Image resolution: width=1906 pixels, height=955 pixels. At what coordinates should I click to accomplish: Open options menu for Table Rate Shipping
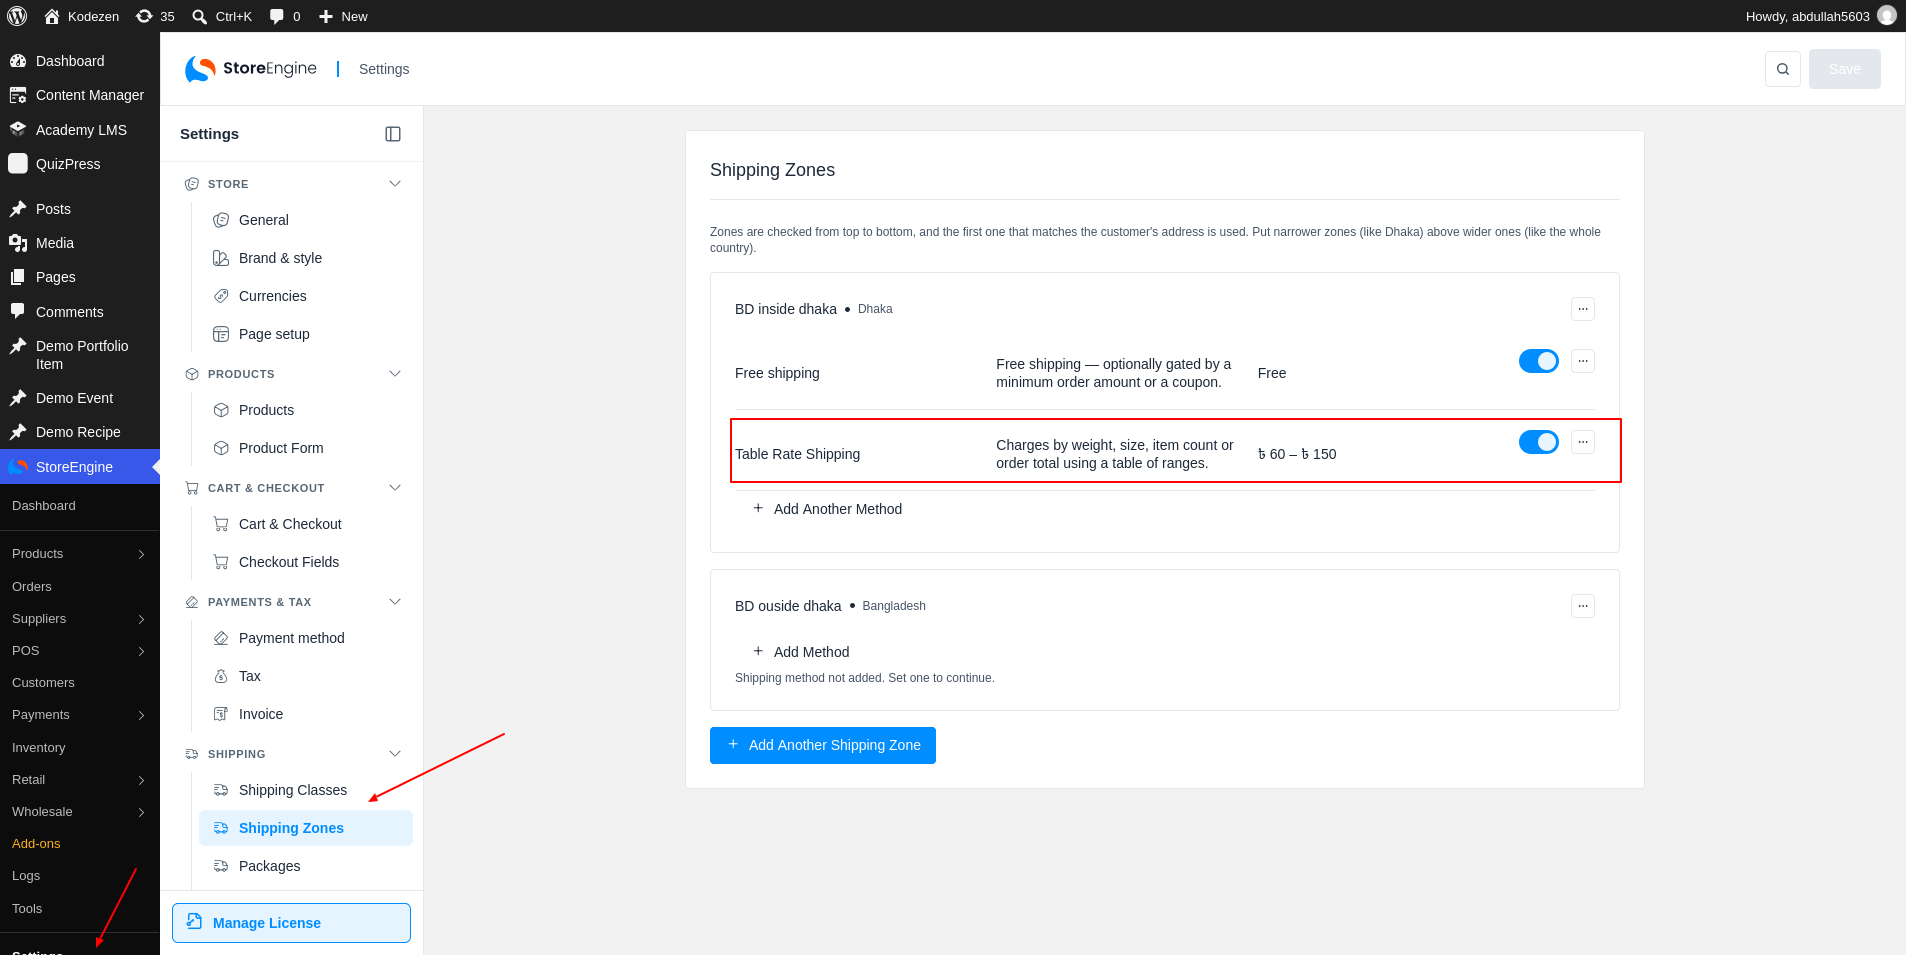pos(1583,442)
